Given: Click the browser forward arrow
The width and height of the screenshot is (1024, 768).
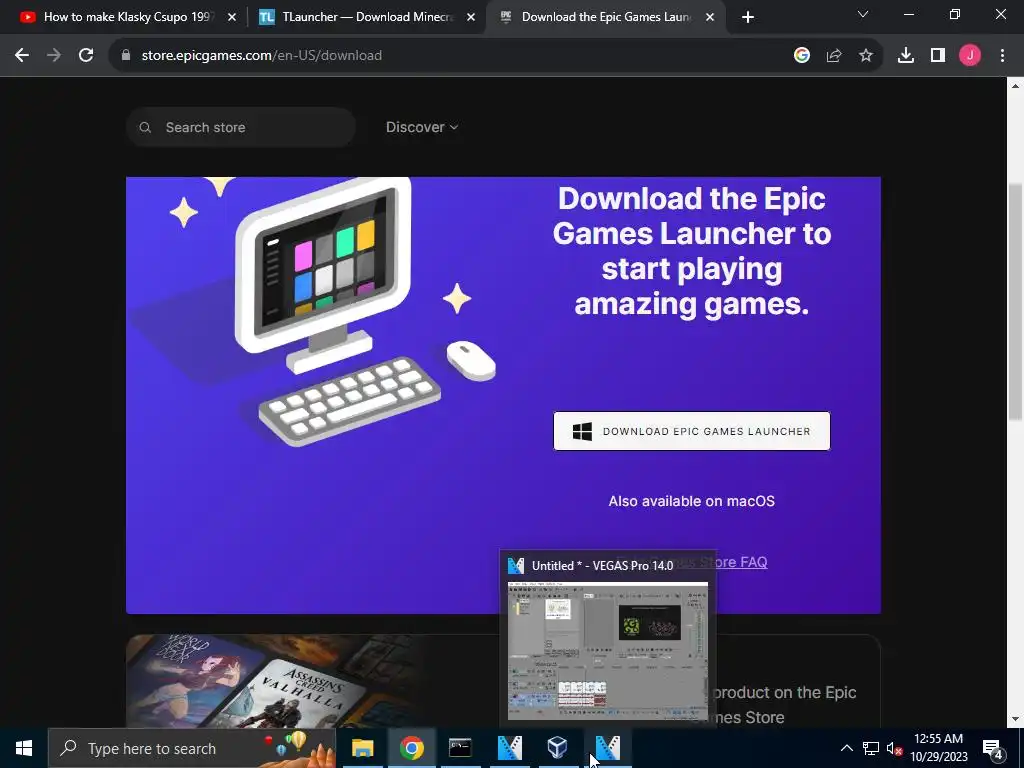Looking at the screenshot, I should click(54, 56).
